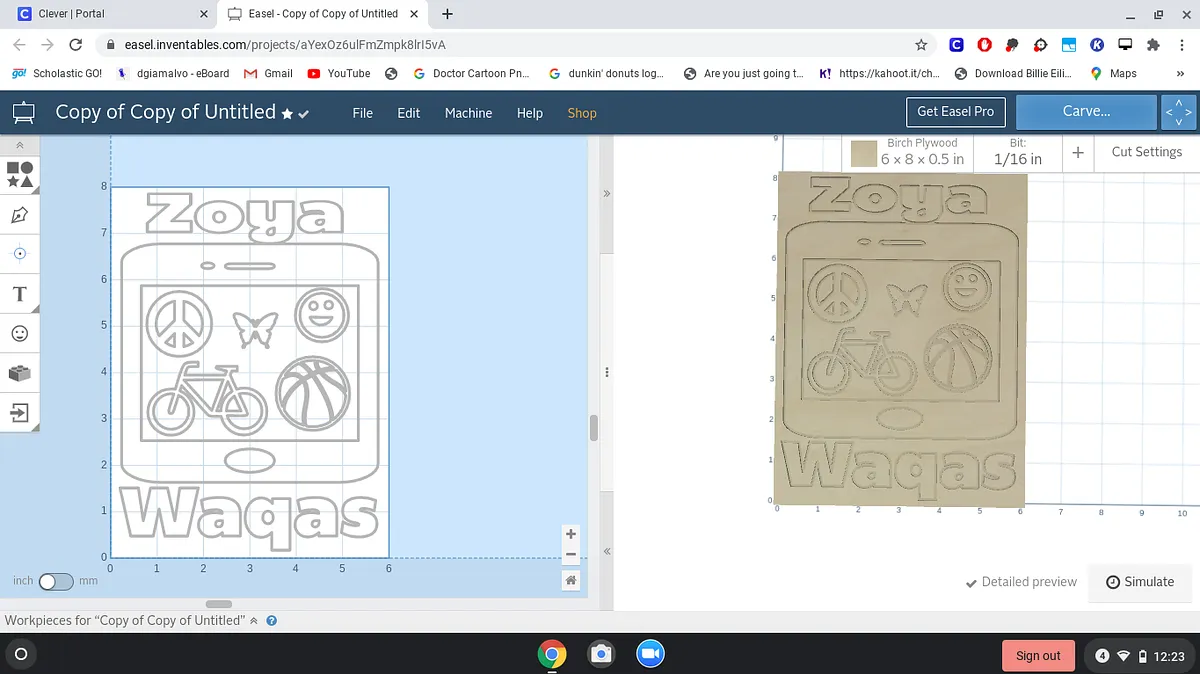Select the Text tool

pyautogui.click(x=20, y=294)
